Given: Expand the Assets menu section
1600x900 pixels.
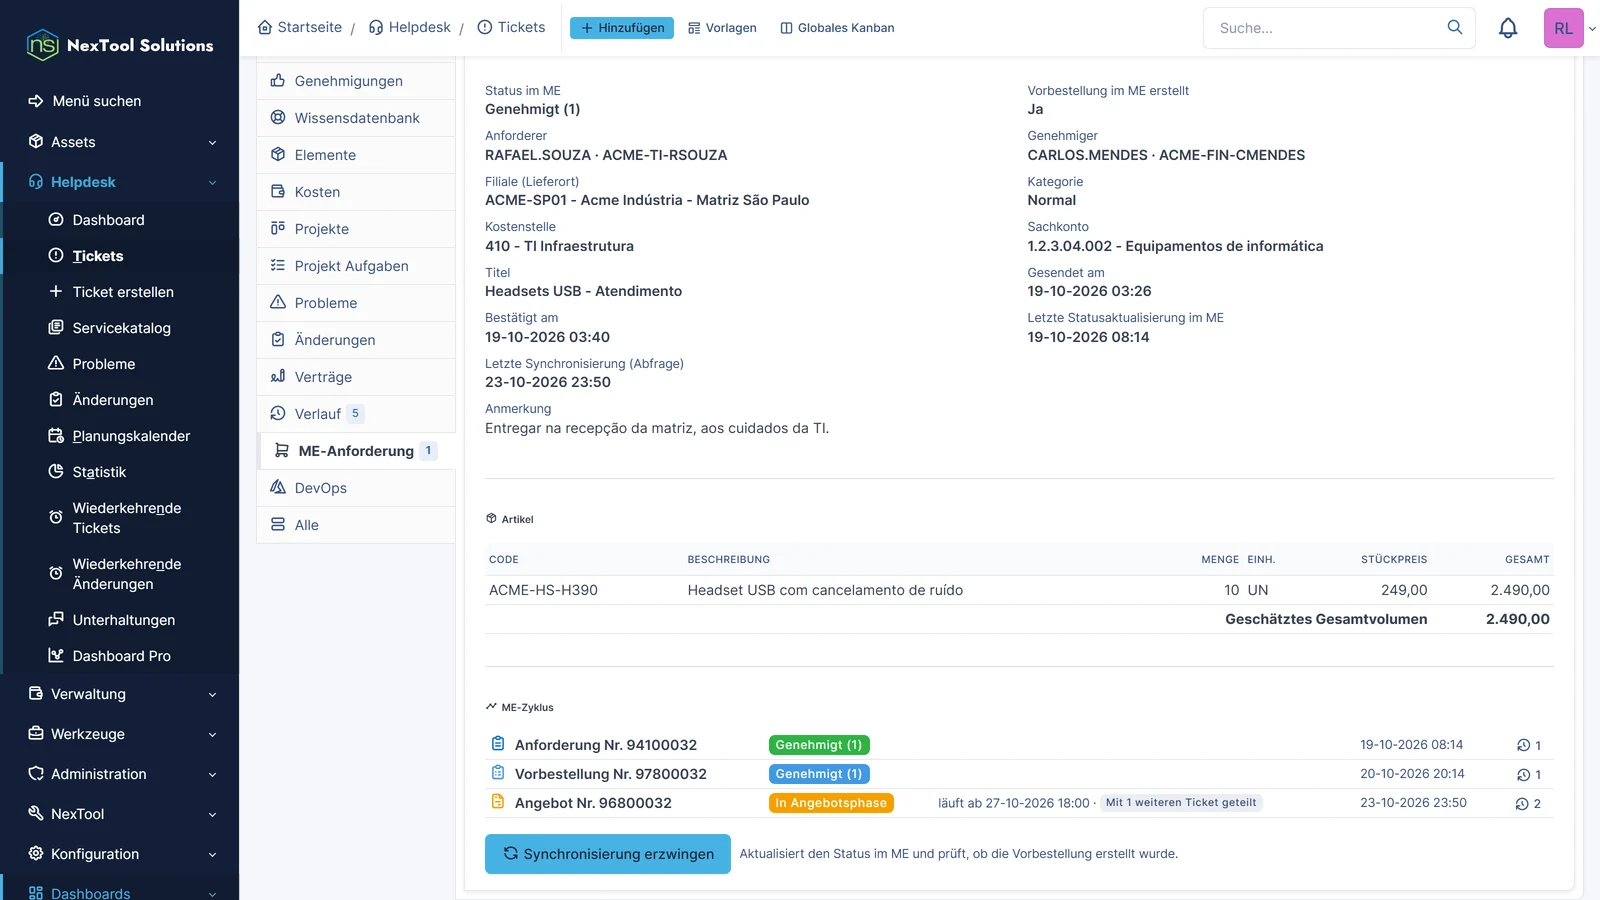Looking at the screenshot, I should point(120,142).
